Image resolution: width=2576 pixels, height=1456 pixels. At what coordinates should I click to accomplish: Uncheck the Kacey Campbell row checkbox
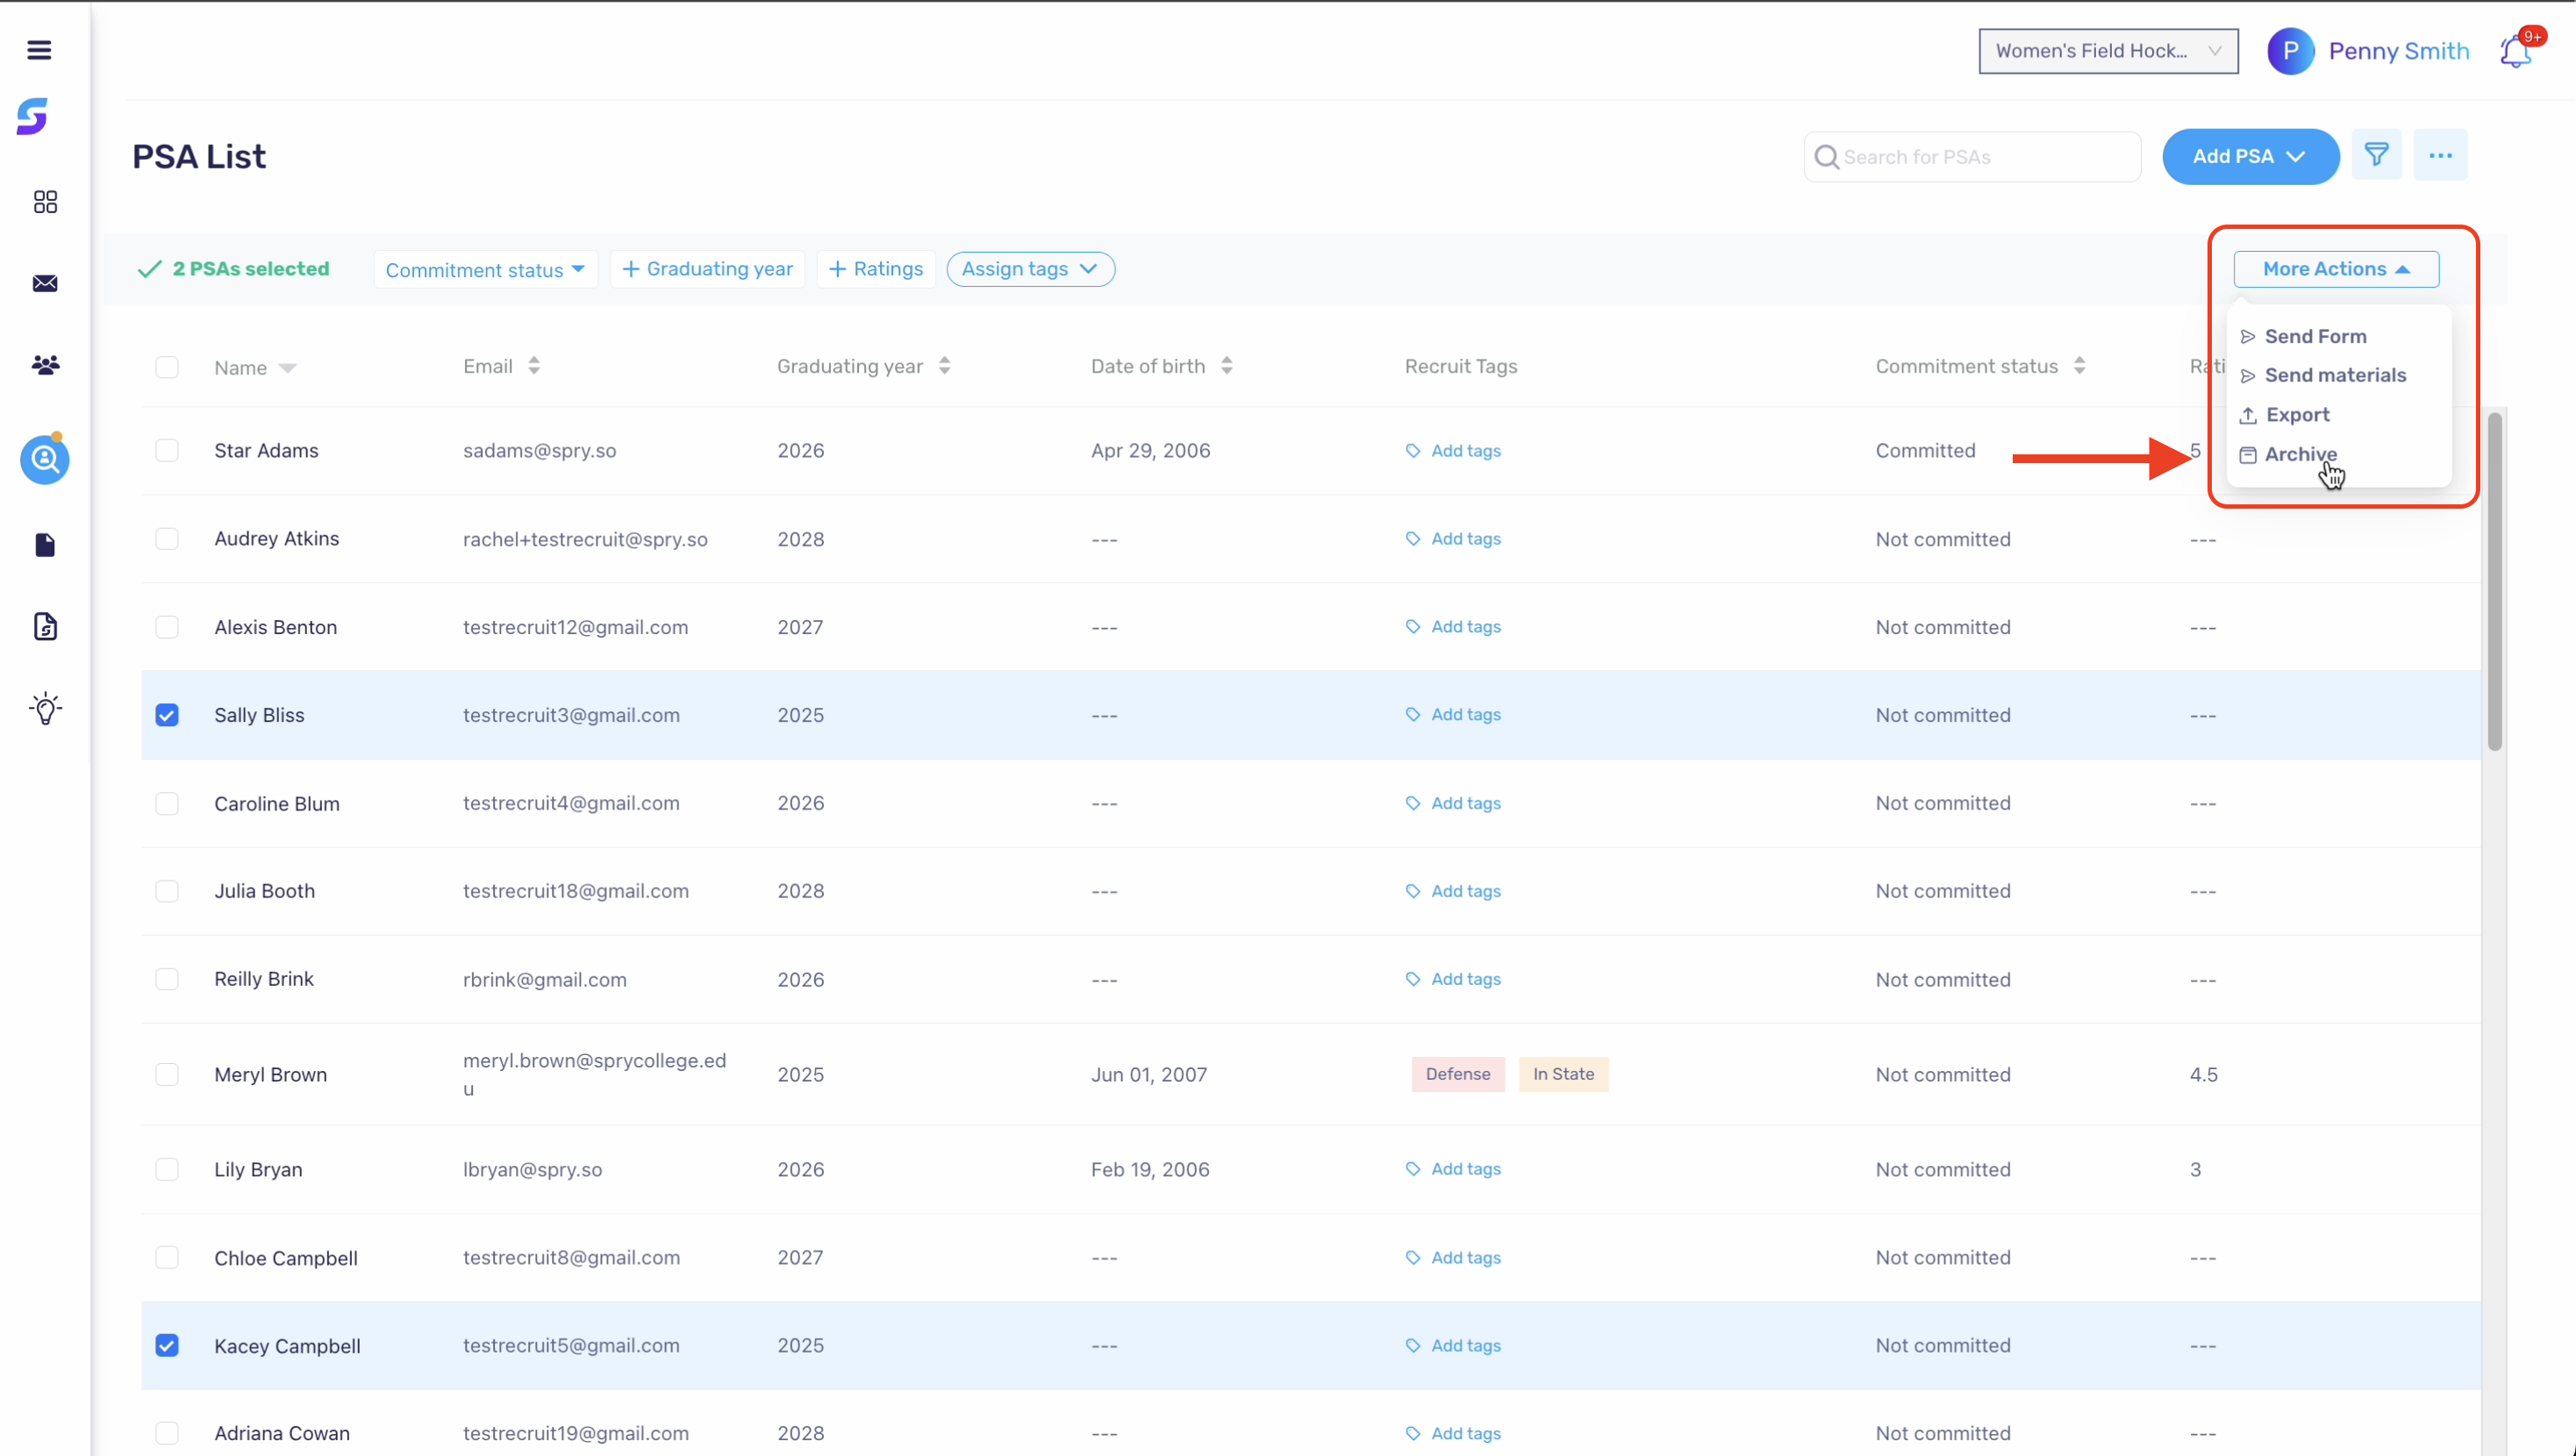pos(167,1345)
